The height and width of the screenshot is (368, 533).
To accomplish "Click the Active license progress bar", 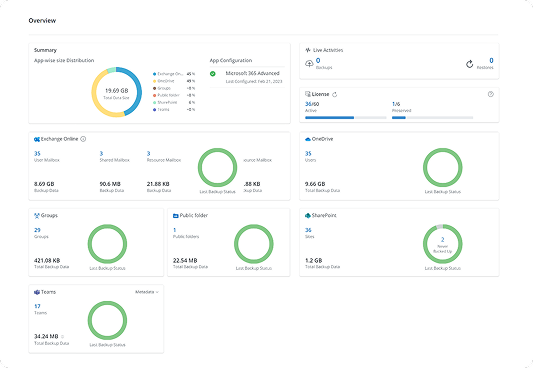I will point(346,118).
